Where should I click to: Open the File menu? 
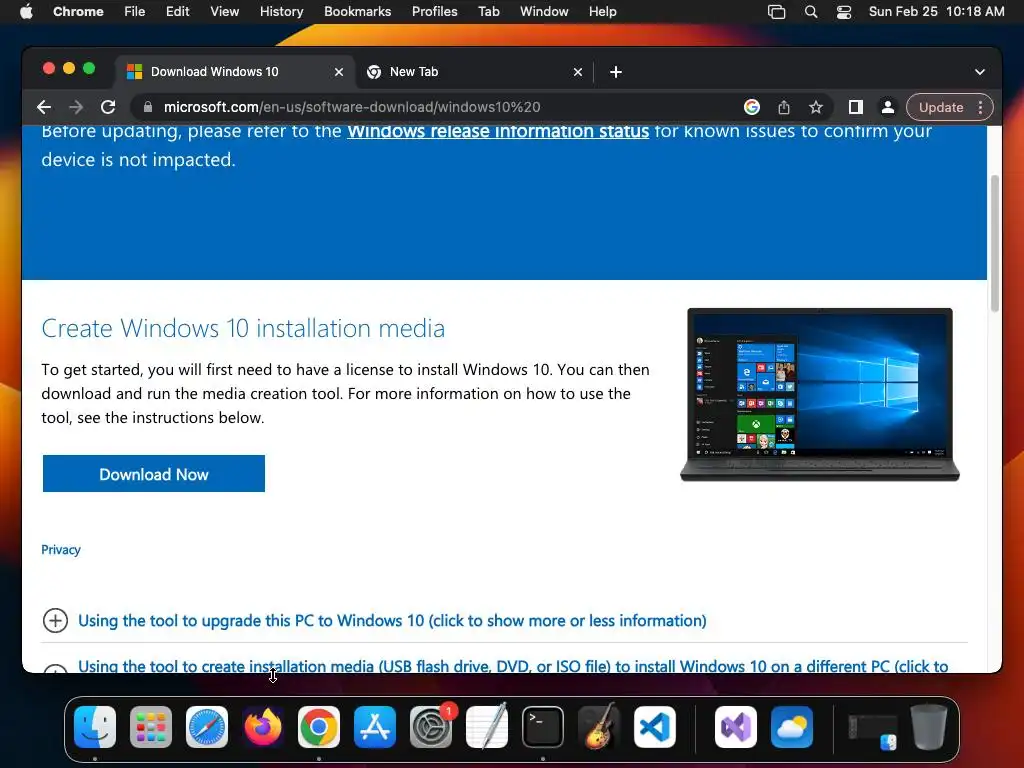pyautogui.click(x=135, y=12)
